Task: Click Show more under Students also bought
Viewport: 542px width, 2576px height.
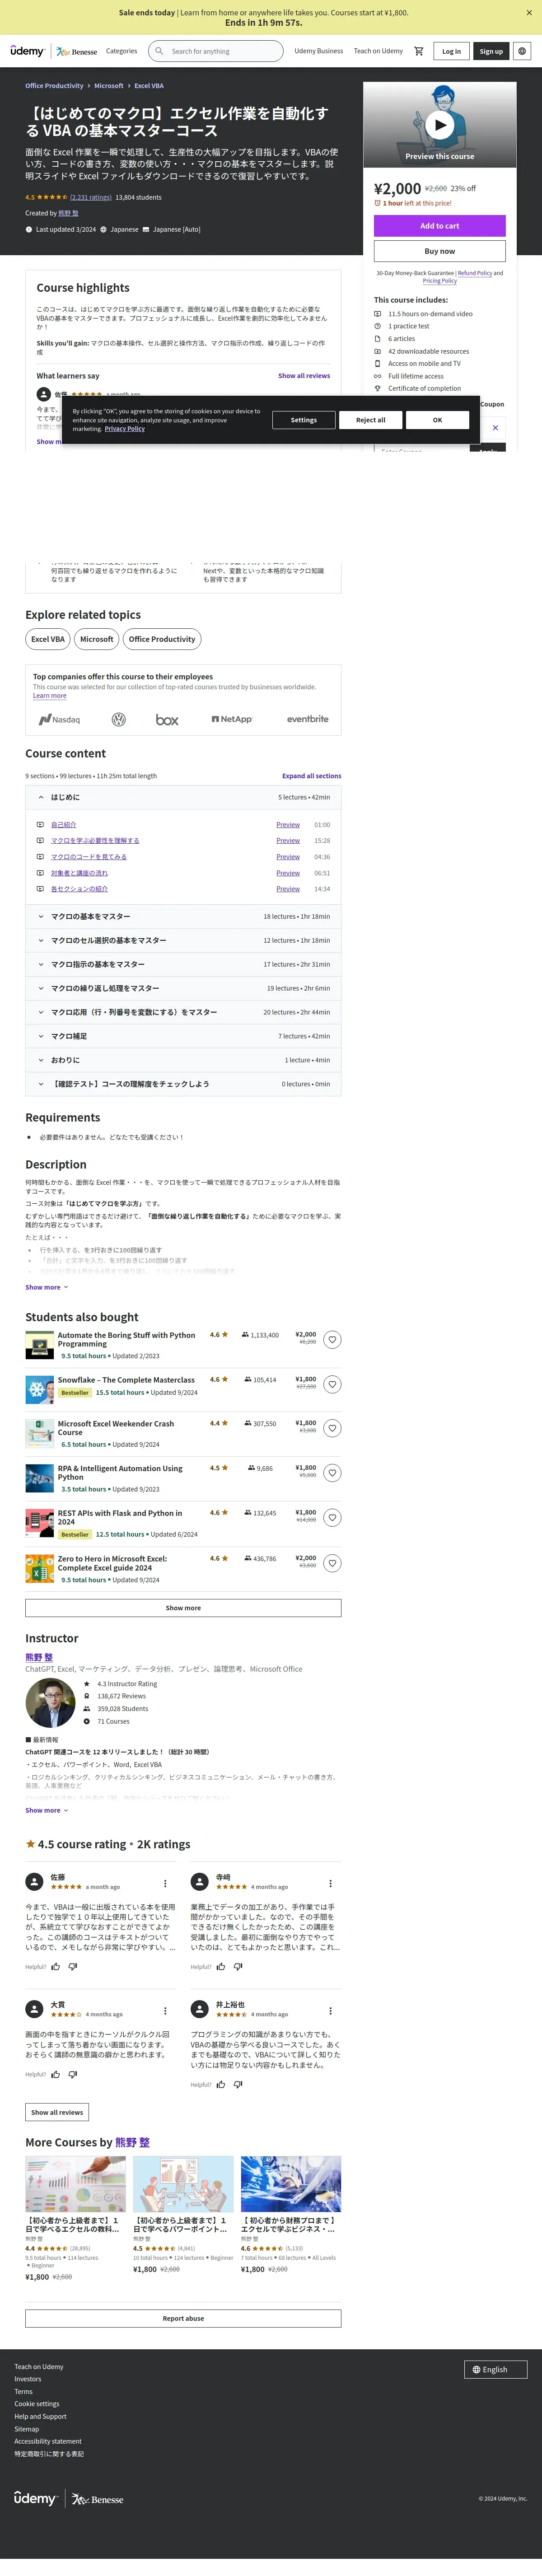Action: pos(183,1608)
